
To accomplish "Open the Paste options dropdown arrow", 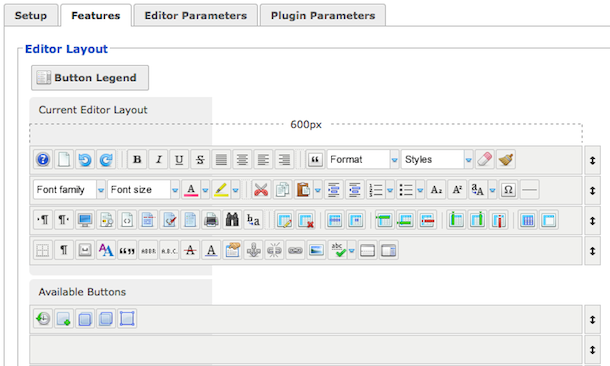I will [x=318, y=190].
